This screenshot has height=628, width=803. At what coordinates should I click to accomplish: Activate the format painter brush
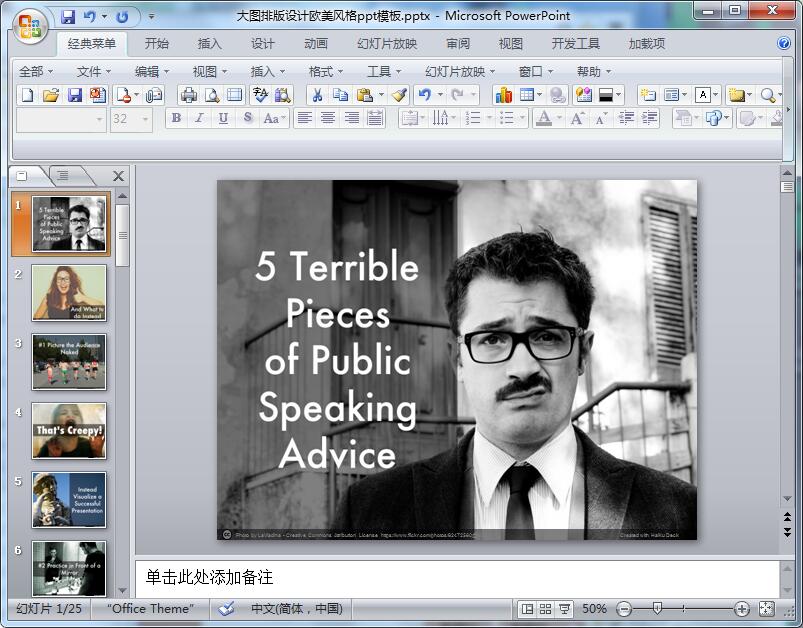click(399, 95)
